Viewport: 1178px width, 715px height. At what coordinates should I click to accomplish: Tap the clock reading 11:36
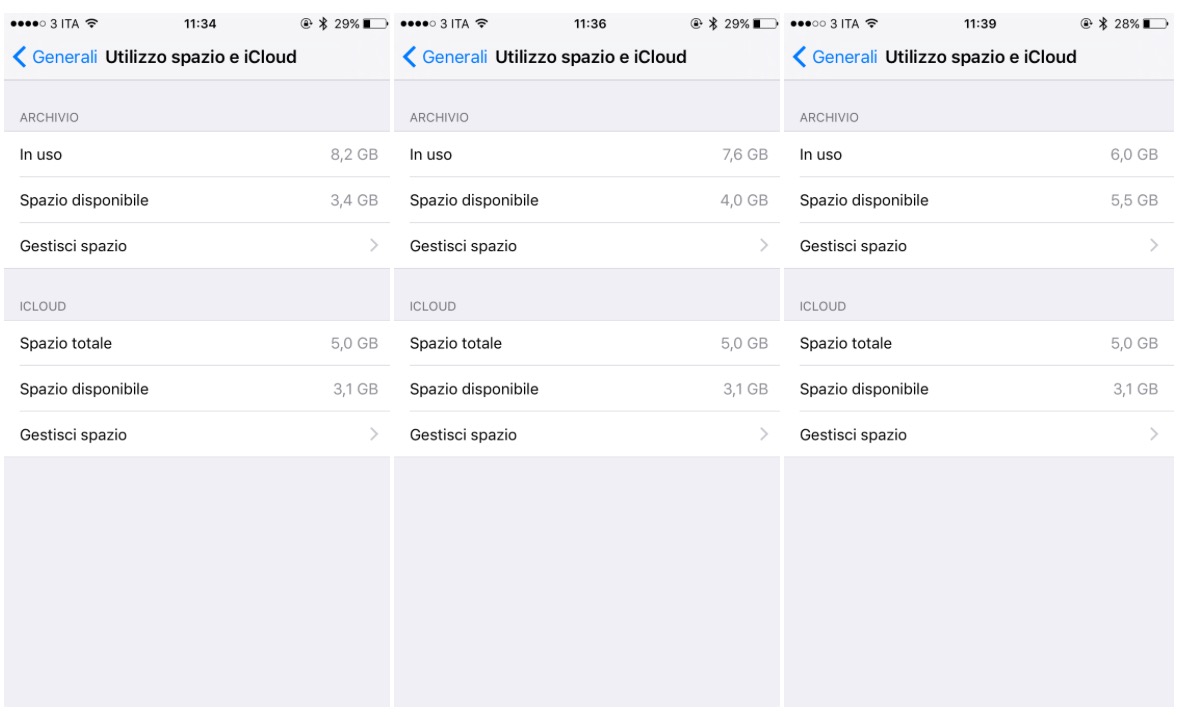click(x=590, y=23)
